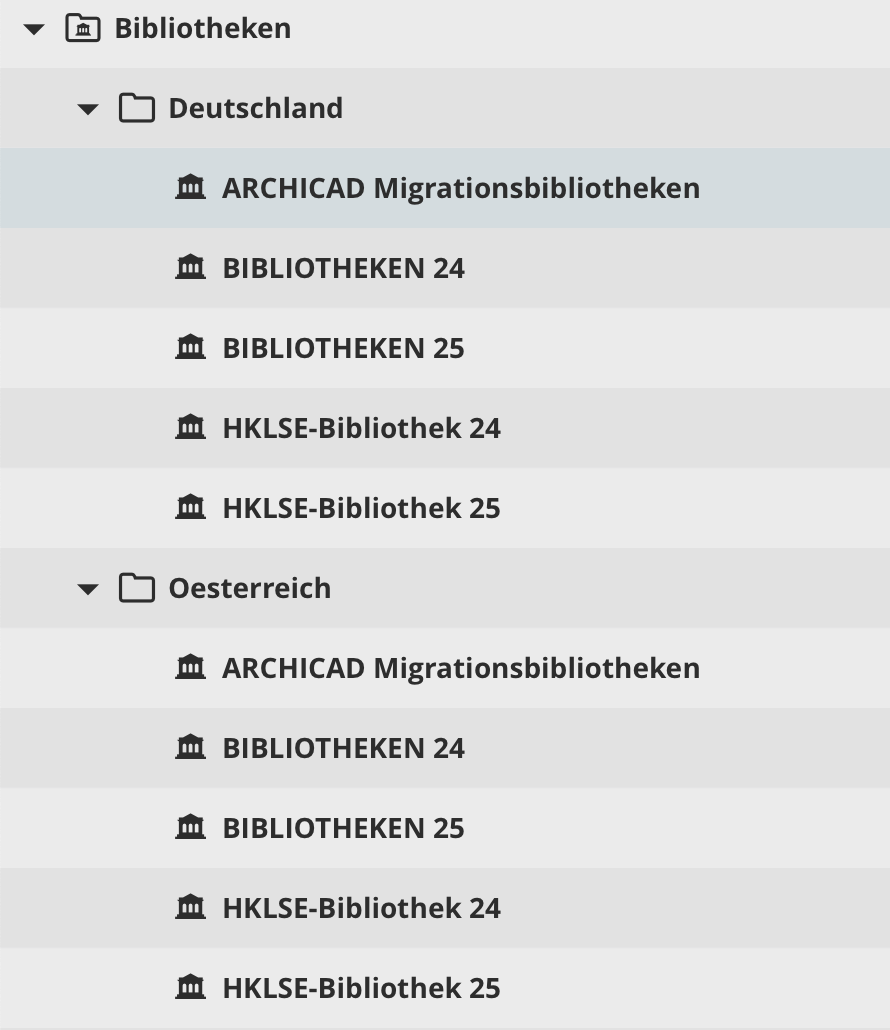
Task: Click library icon of Oesterreich HKLSE-Bibliothek 24
Action: 190,907
